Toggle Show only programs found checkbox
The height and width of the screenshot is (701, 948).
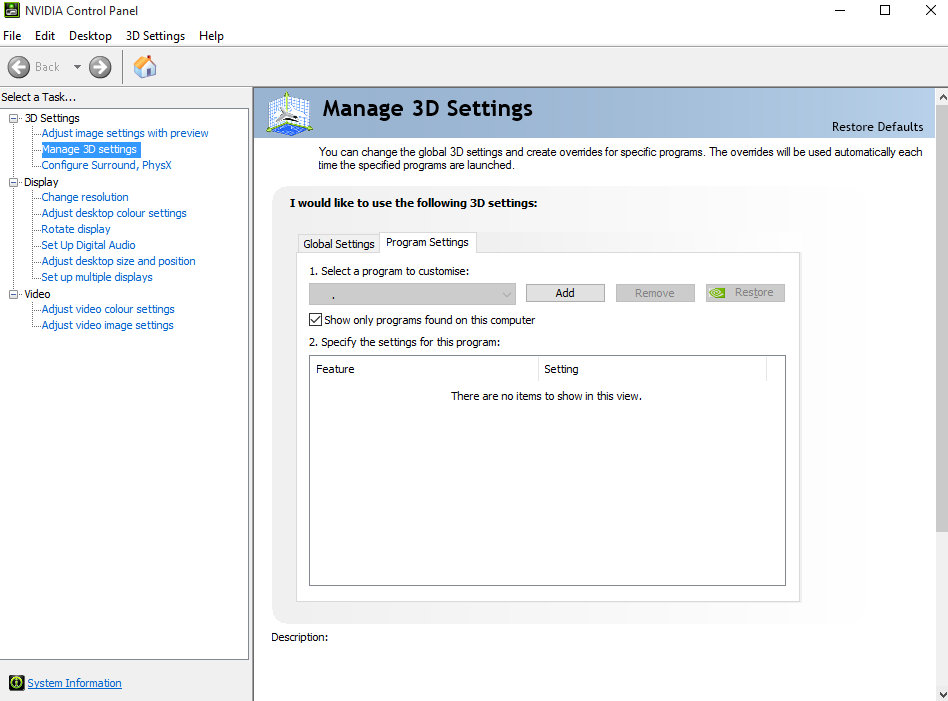pos(315,319)
